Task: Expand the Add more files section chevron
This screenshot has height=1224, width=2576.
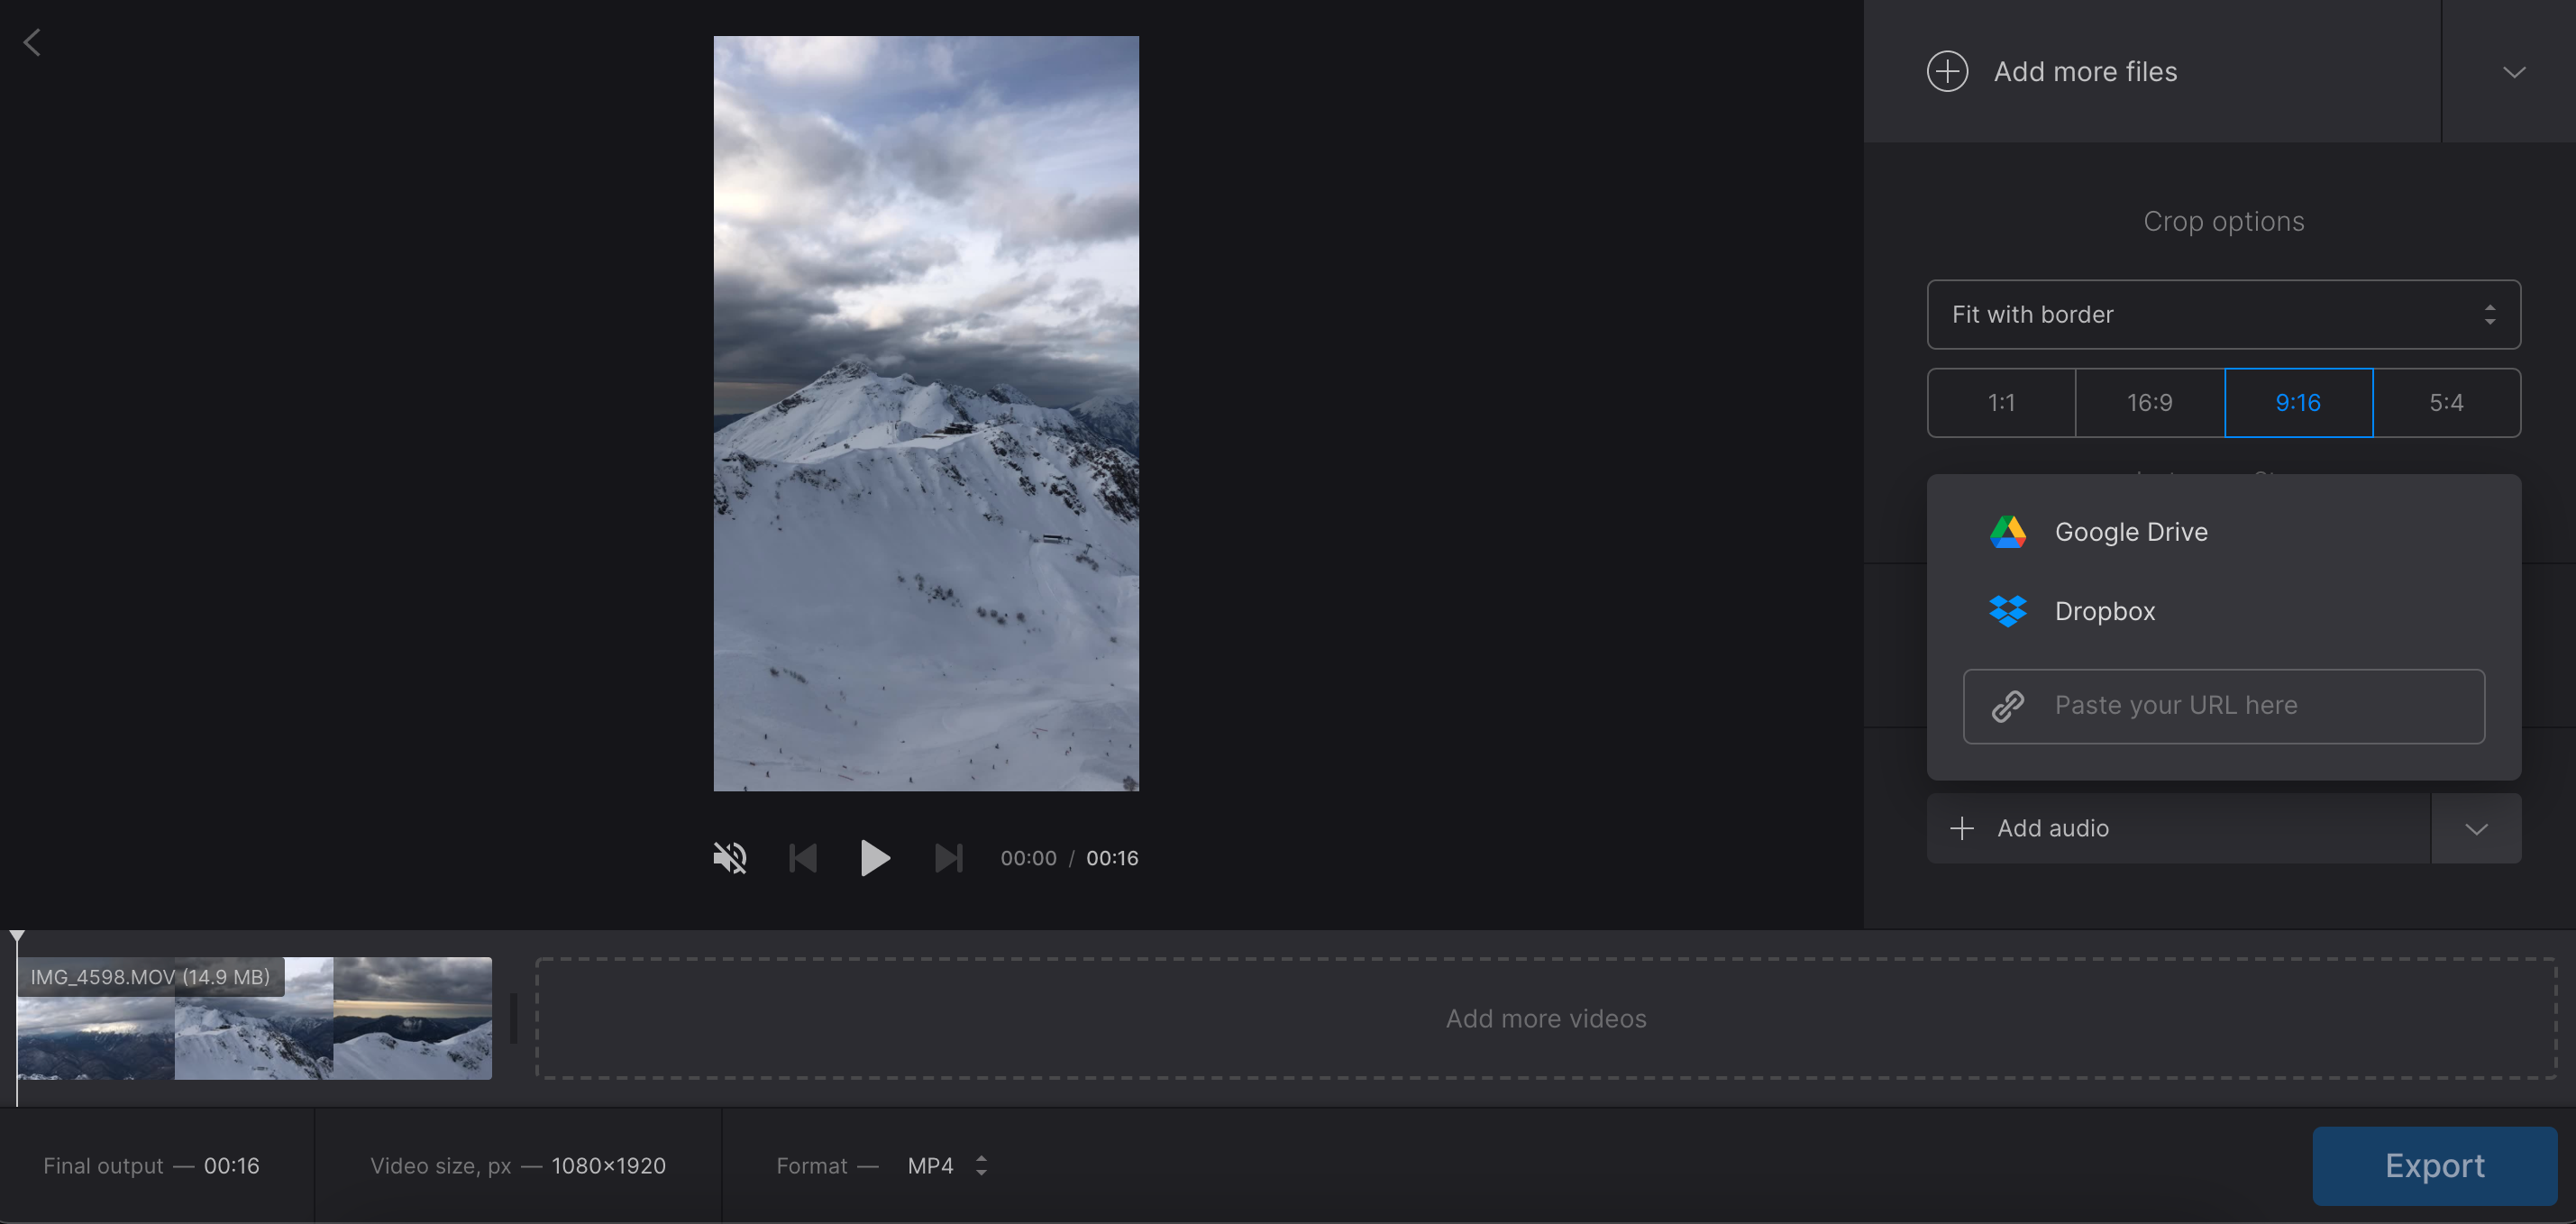Action: click(x=2516, y=71)
